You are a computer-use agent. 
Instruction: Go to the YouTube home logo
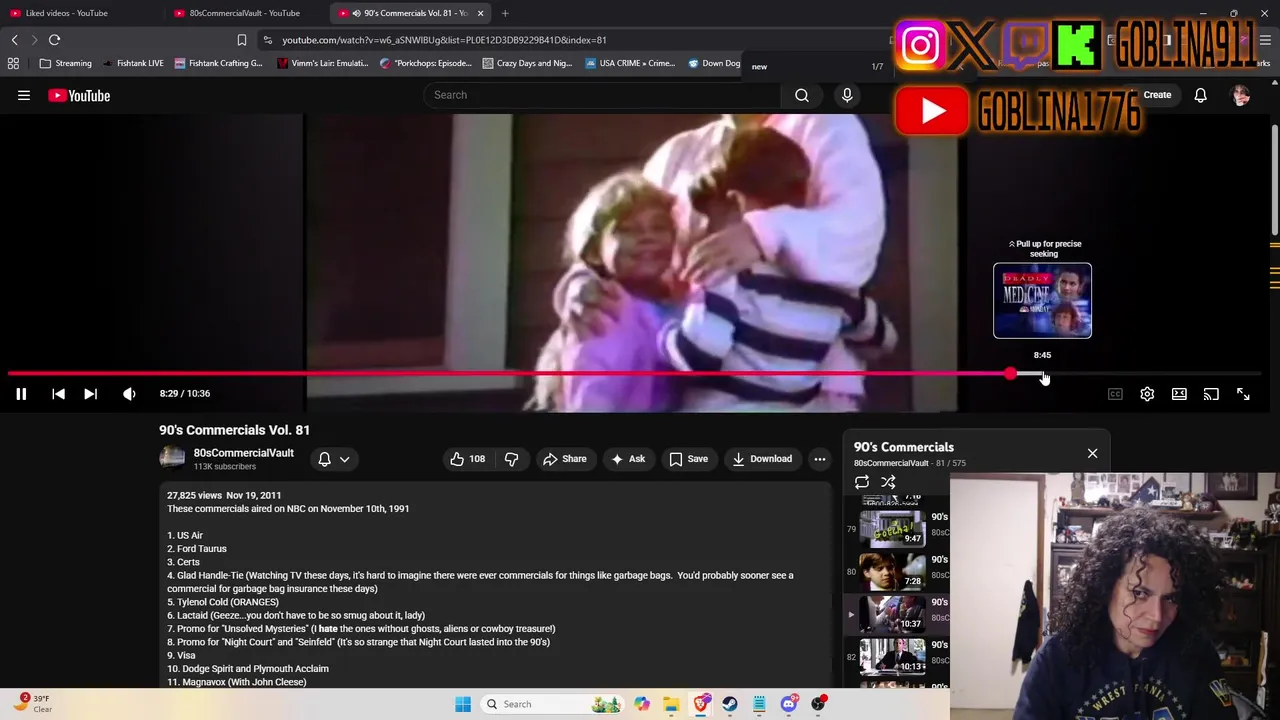pos(79,95)
